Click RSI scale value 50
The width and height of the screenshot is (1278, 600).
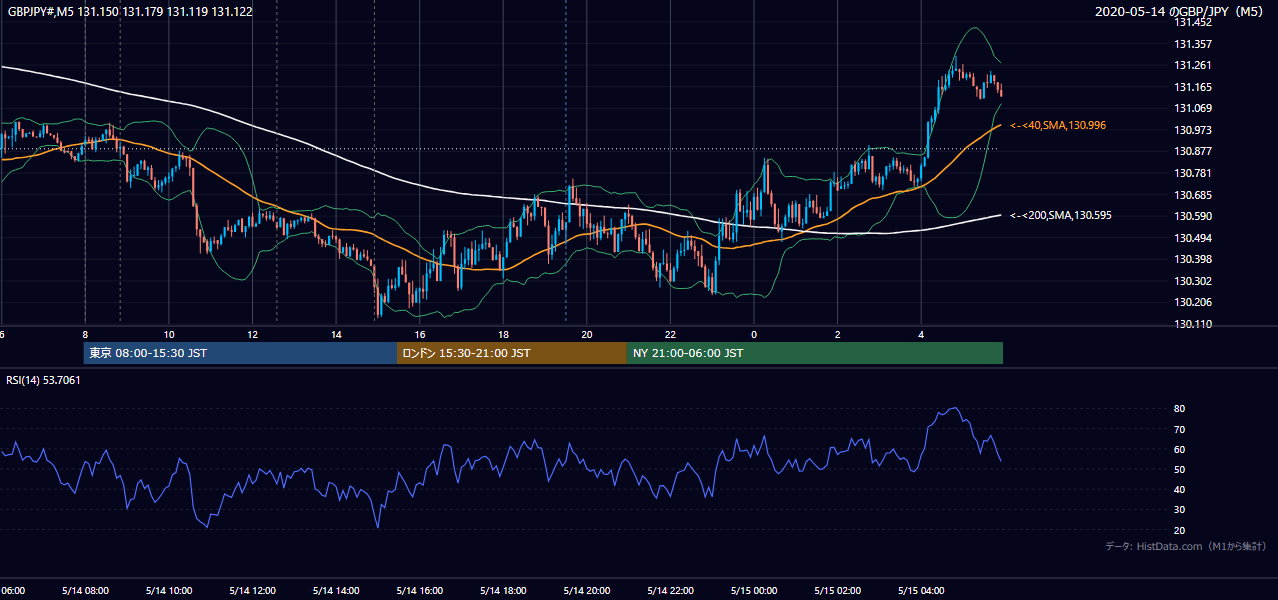coord(1179,469)
